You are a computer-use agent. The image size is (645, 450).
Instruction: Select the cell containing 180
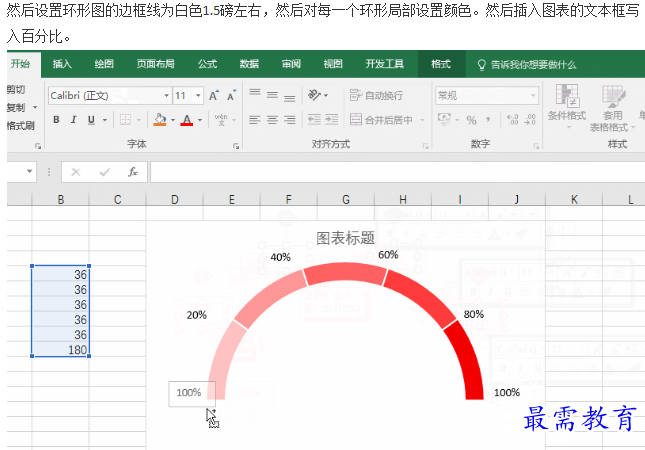point(60,350)
